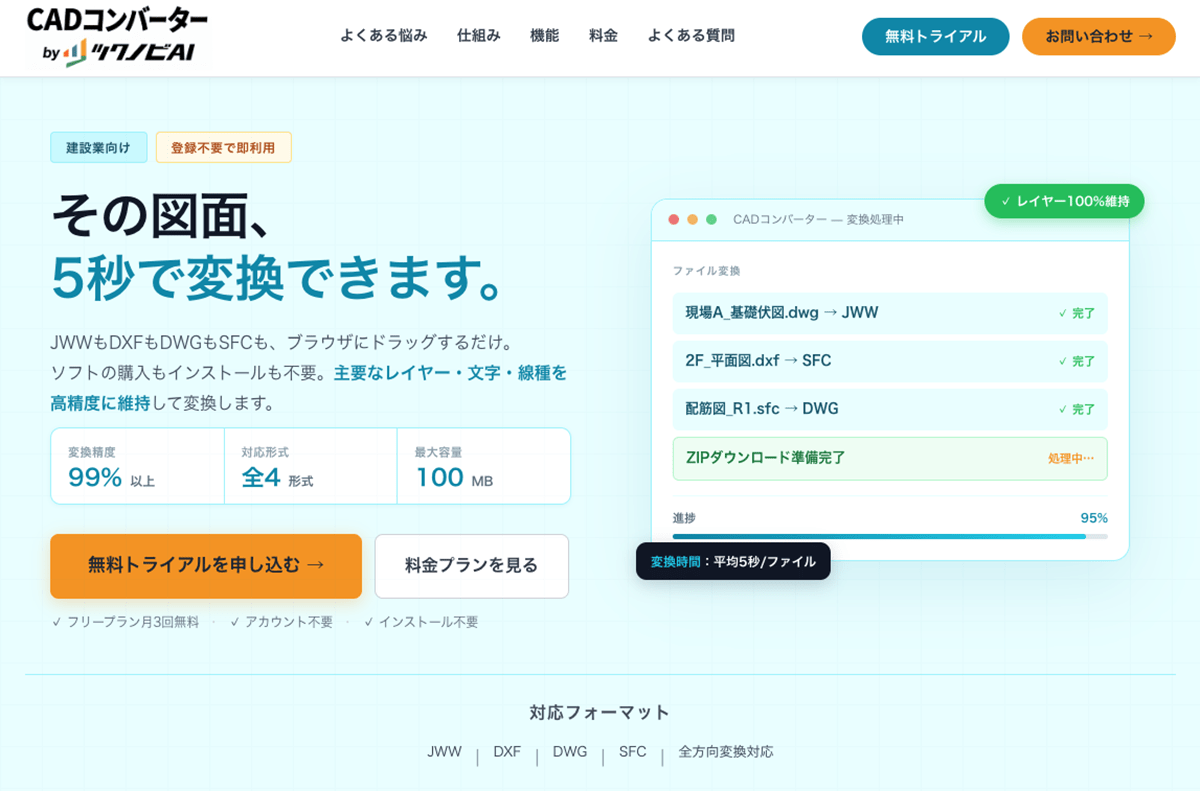The image size is (1200, 791).
Task: Toggle the フリープラン月3回無料 checkmark
Action: (x=56, y=621)
